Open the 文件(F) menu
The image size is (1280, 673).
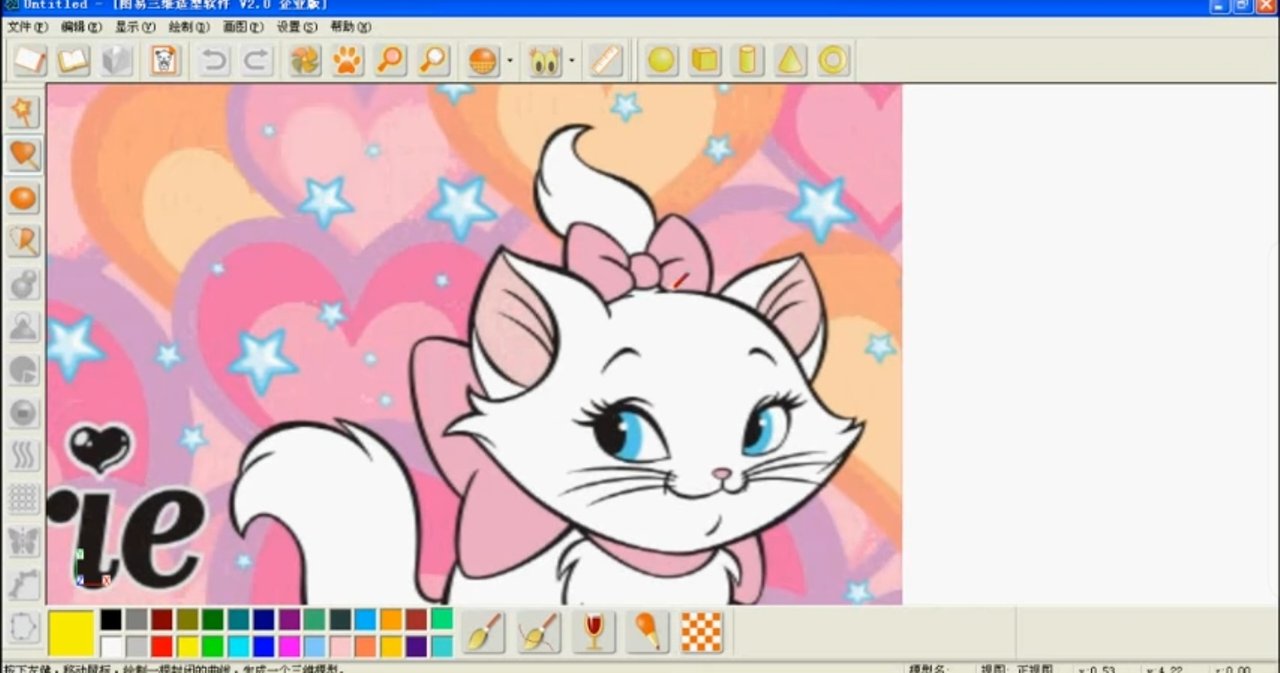click(27, 27)
